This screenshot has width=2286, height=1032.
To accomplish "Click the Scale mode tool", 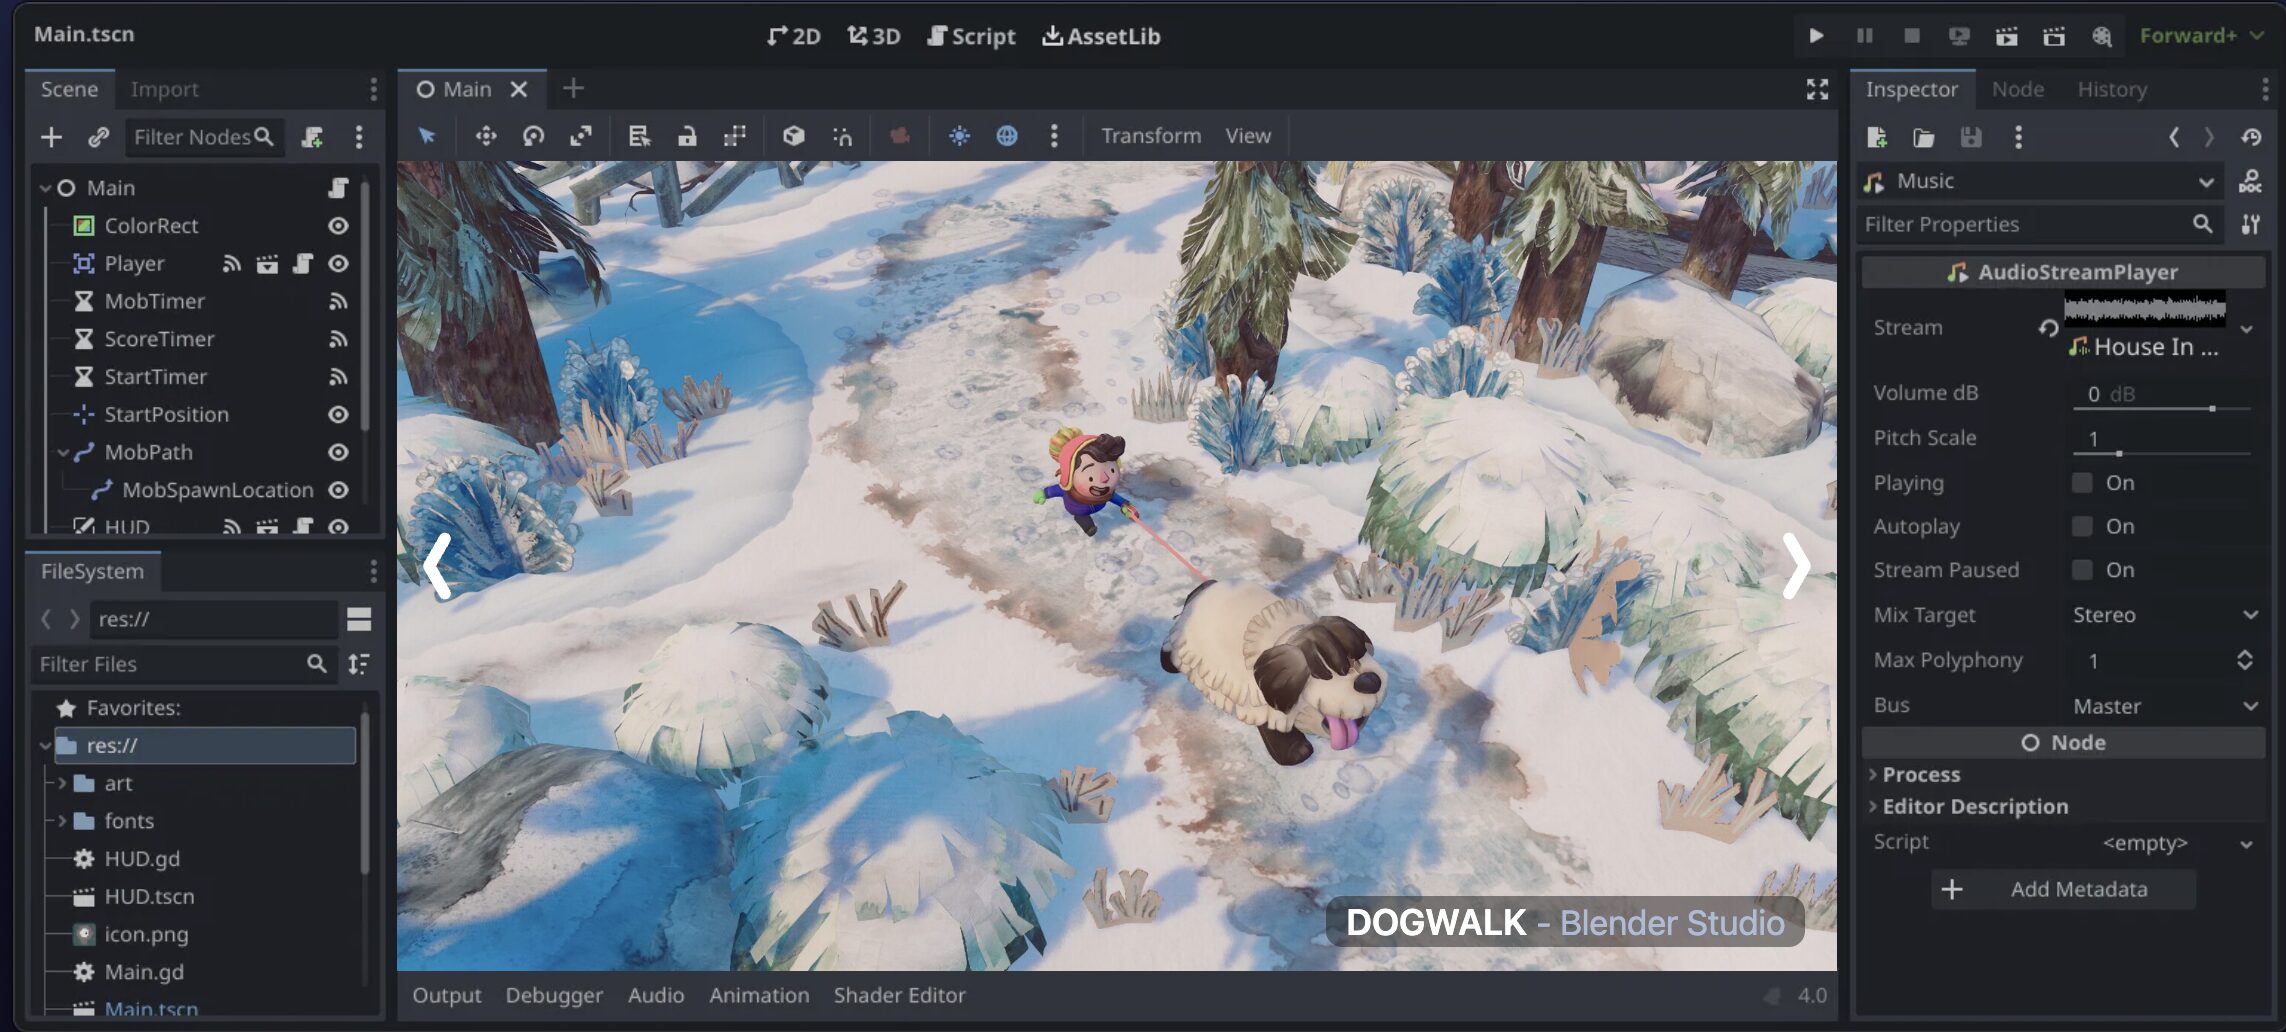I will coord(581,136).
